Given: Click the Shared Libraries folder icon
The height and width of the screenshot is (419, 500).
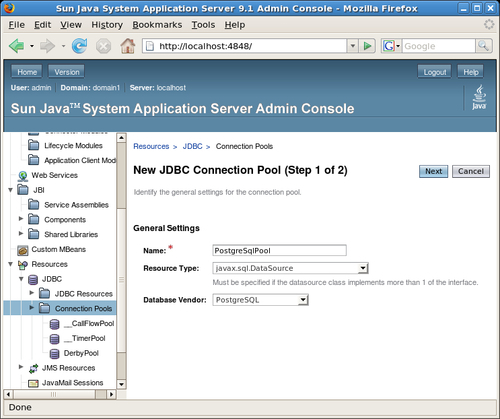Looking at the screenshot, I should (x=33, y=234).
